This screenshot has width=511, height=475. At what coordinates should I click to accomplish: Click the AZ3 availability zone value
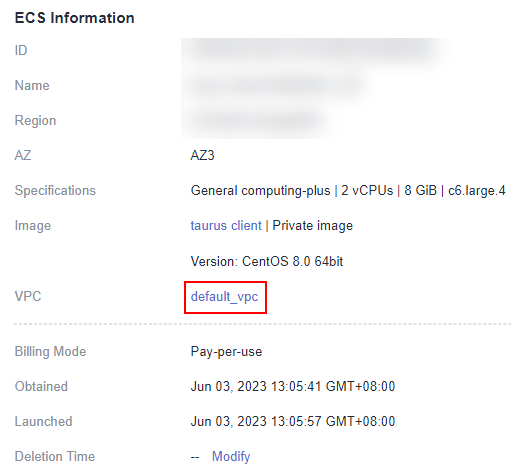(202, 155)
